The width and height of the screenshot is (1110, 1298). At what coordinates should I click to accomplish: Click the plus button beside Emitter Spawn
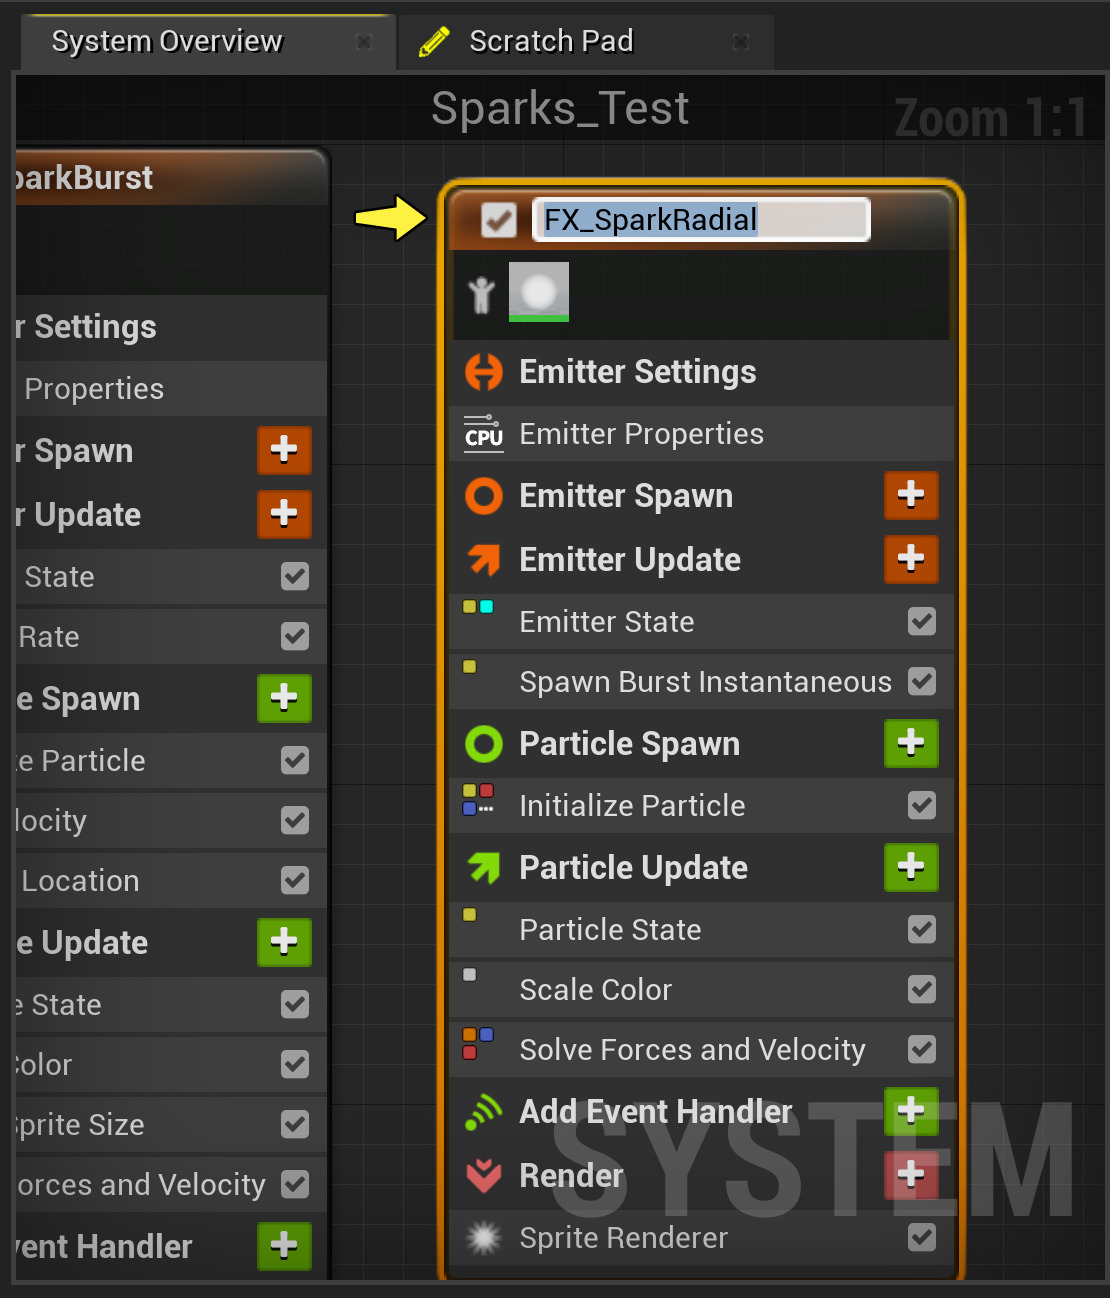click(910, 495)
